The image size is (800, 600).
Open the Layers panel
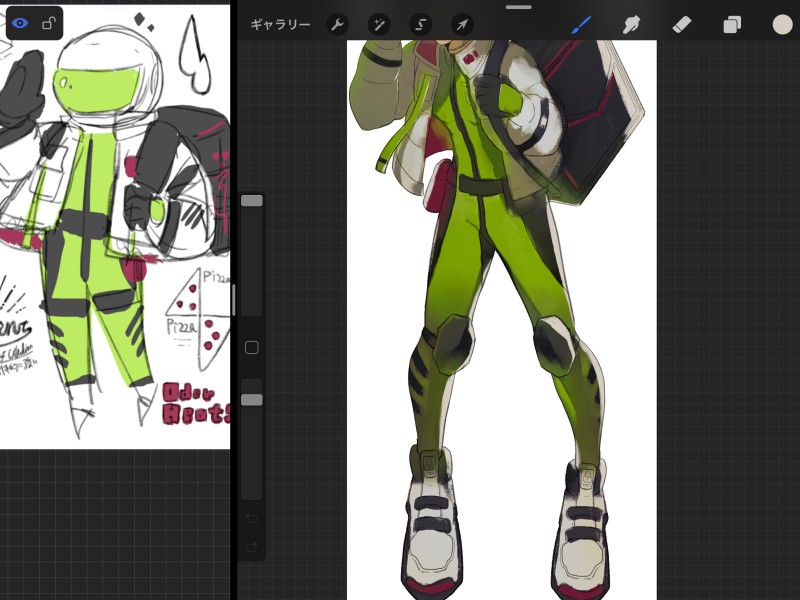[x=732, y=24]
